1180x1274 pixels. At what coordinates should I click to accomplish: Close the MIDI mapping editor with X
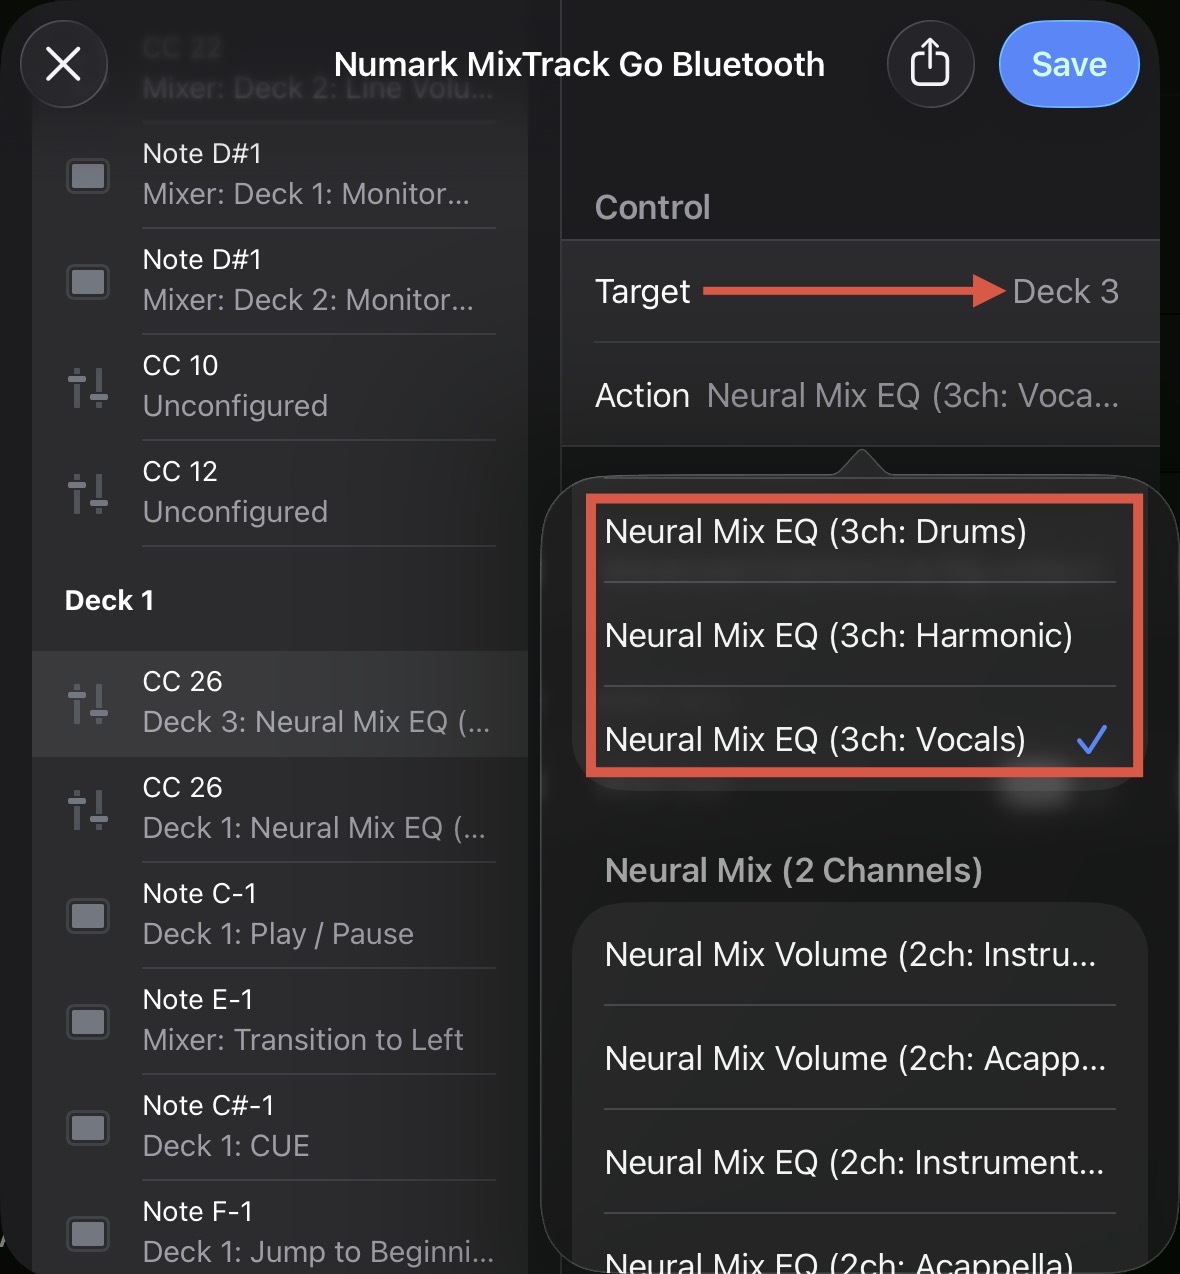click(x=64, y=64)
